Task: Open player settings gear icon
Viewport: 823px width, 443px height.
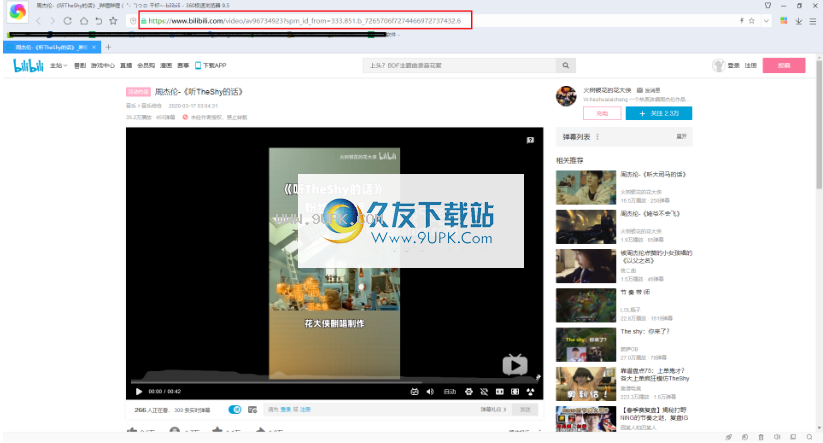Action: tap(469, 392)
